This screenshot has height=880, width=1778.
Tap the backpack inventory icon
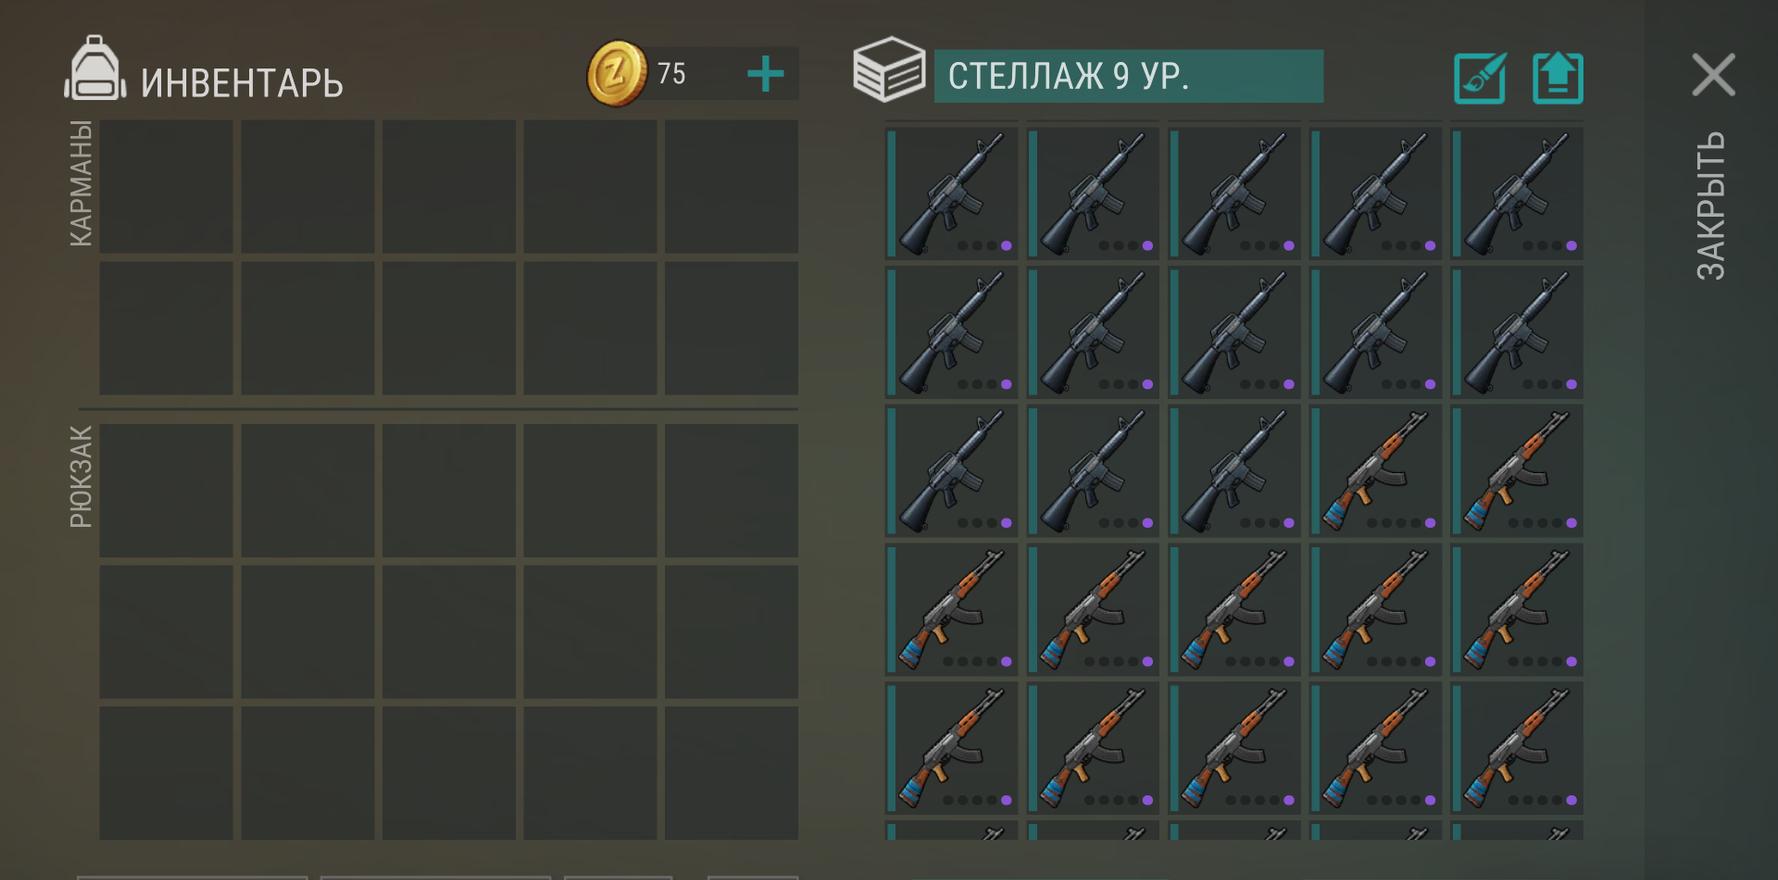(x=95, y=70)
